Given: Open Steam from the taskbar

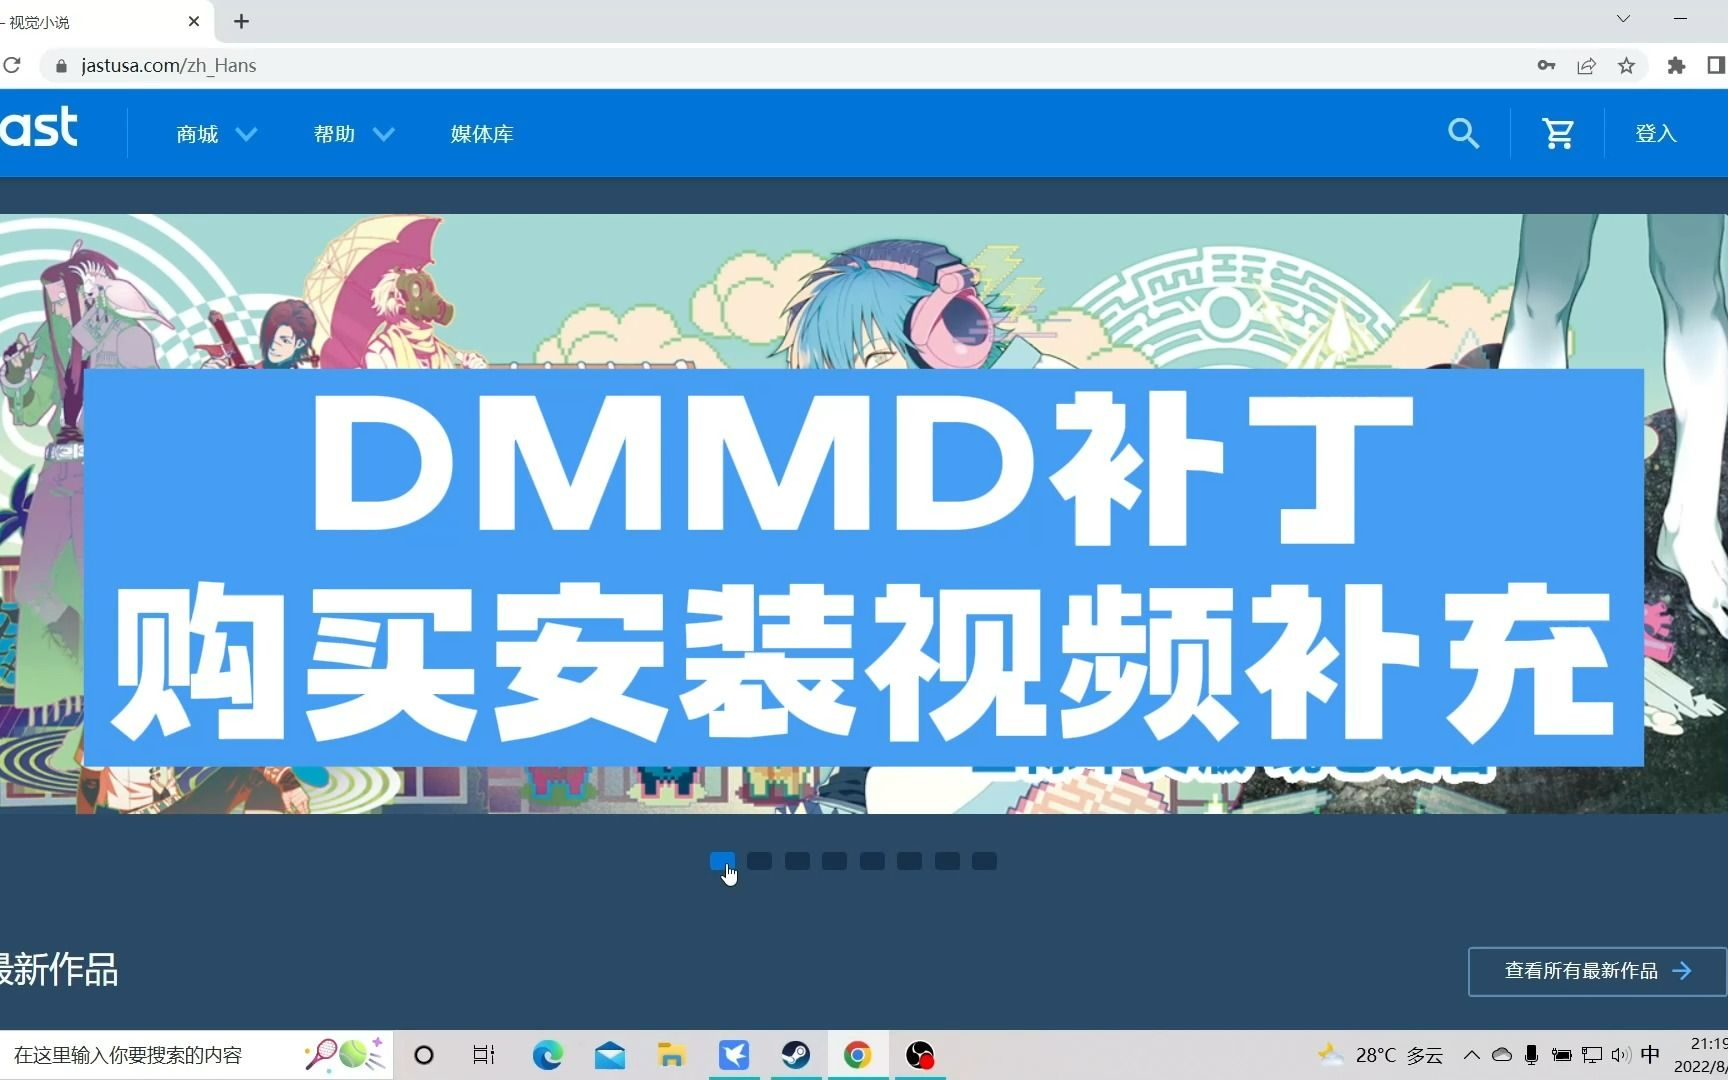Looking at the screenshot, I should point(796,1055).
